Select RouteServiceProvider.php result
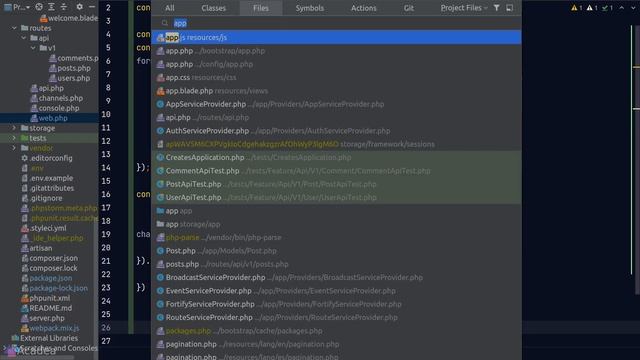Image resolution: width=640 pixels, height=360 pixels. click(336, 317)
